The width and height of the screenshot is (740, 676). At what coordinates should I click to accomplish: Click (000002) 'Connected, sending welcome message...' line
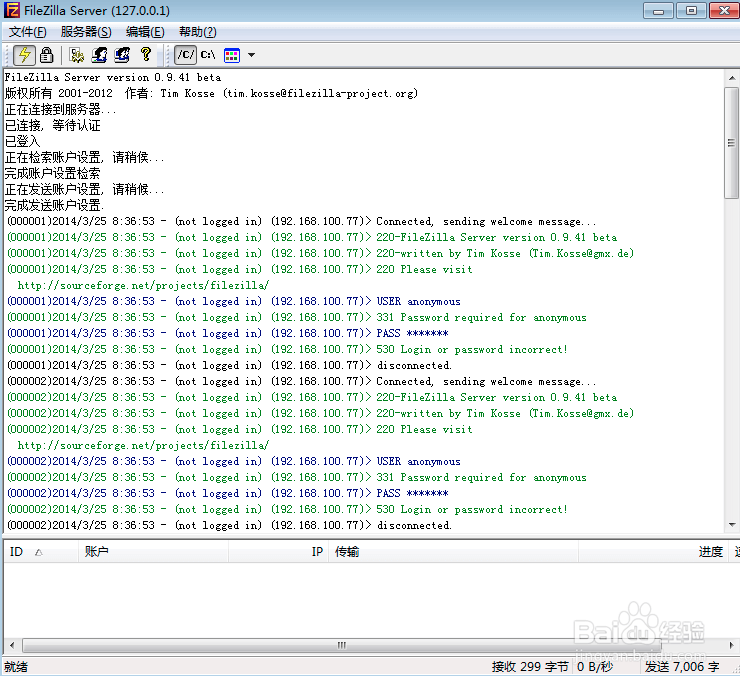coord(302,381)
